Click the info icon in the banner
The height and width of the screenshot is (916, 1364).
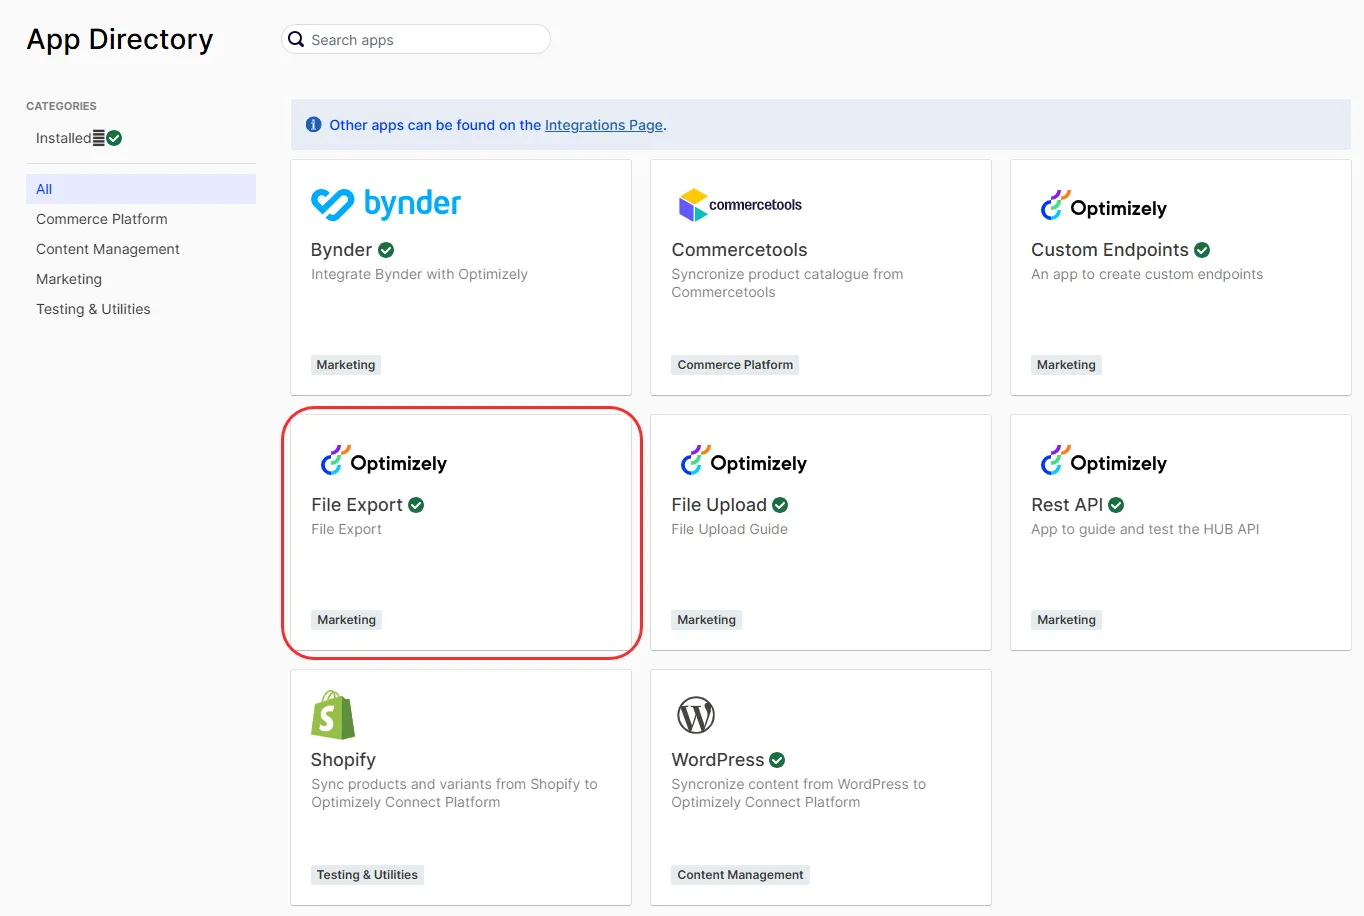coord(313,125)
